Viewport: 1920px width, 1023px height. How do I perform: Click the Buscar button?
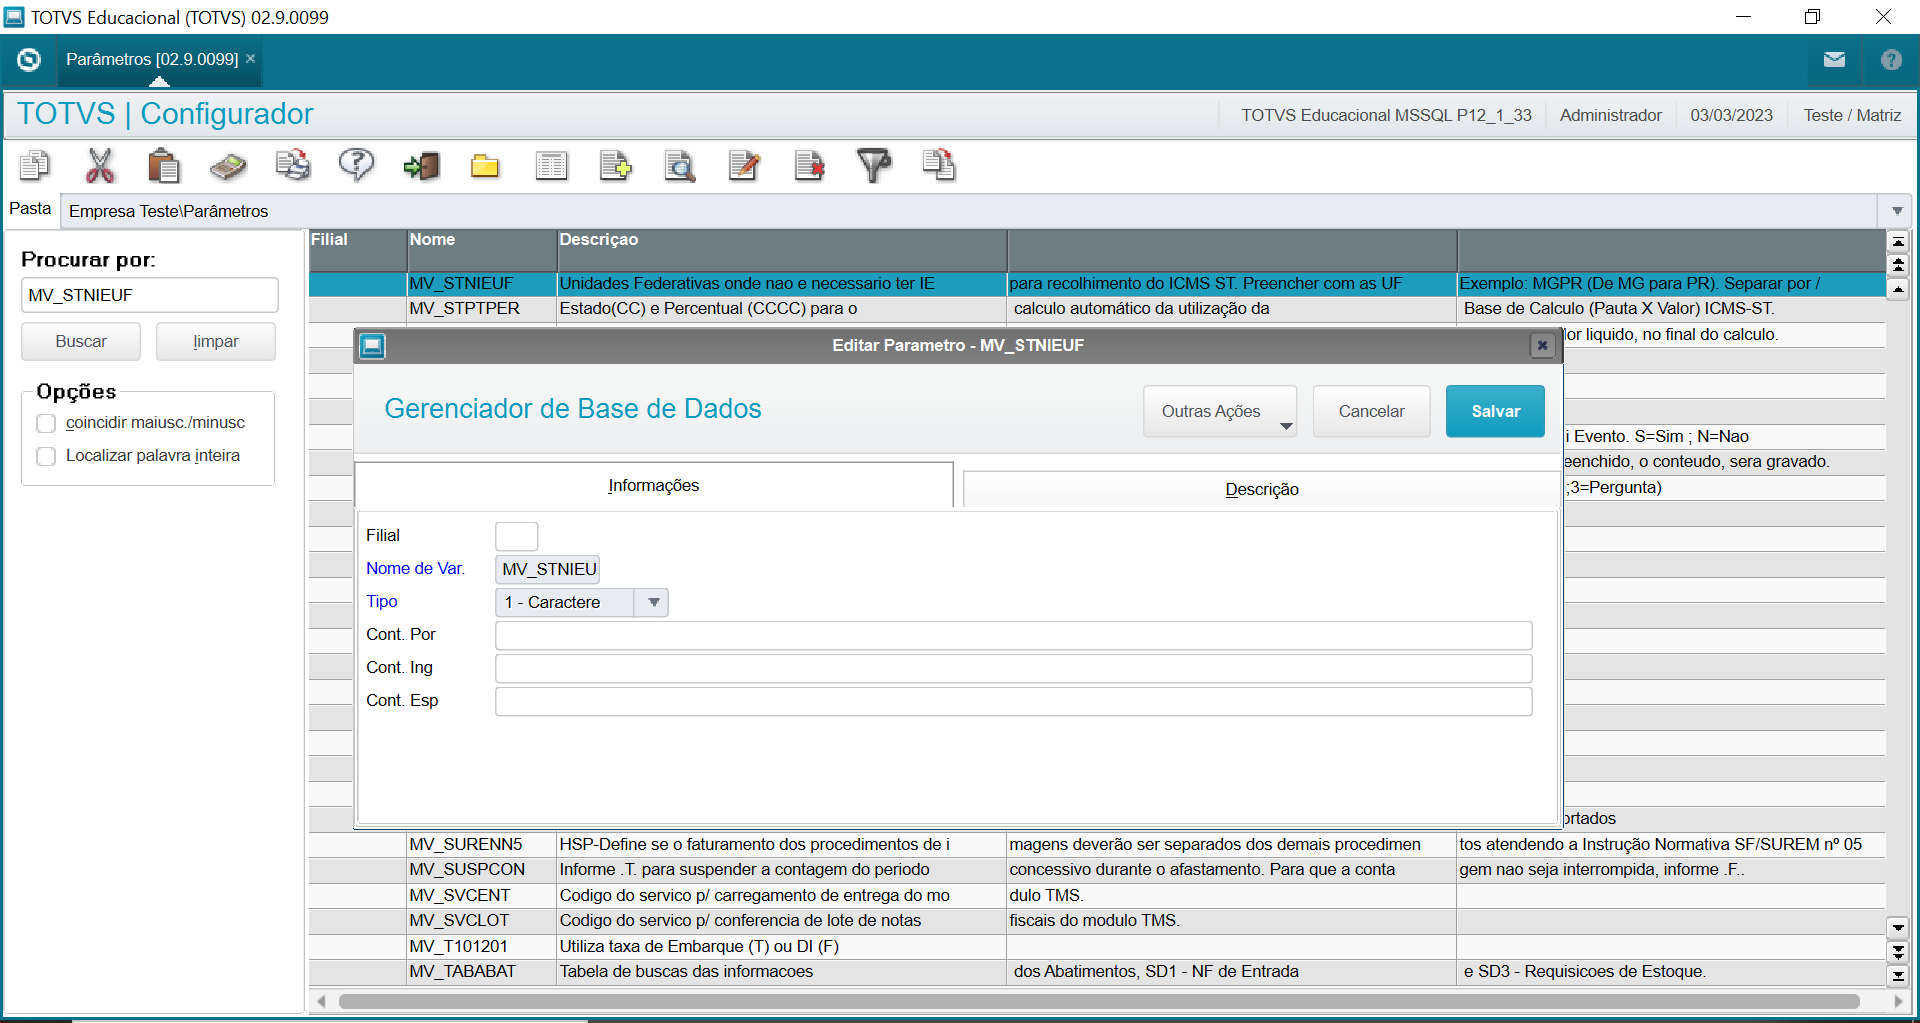click(x=81, y=342)
